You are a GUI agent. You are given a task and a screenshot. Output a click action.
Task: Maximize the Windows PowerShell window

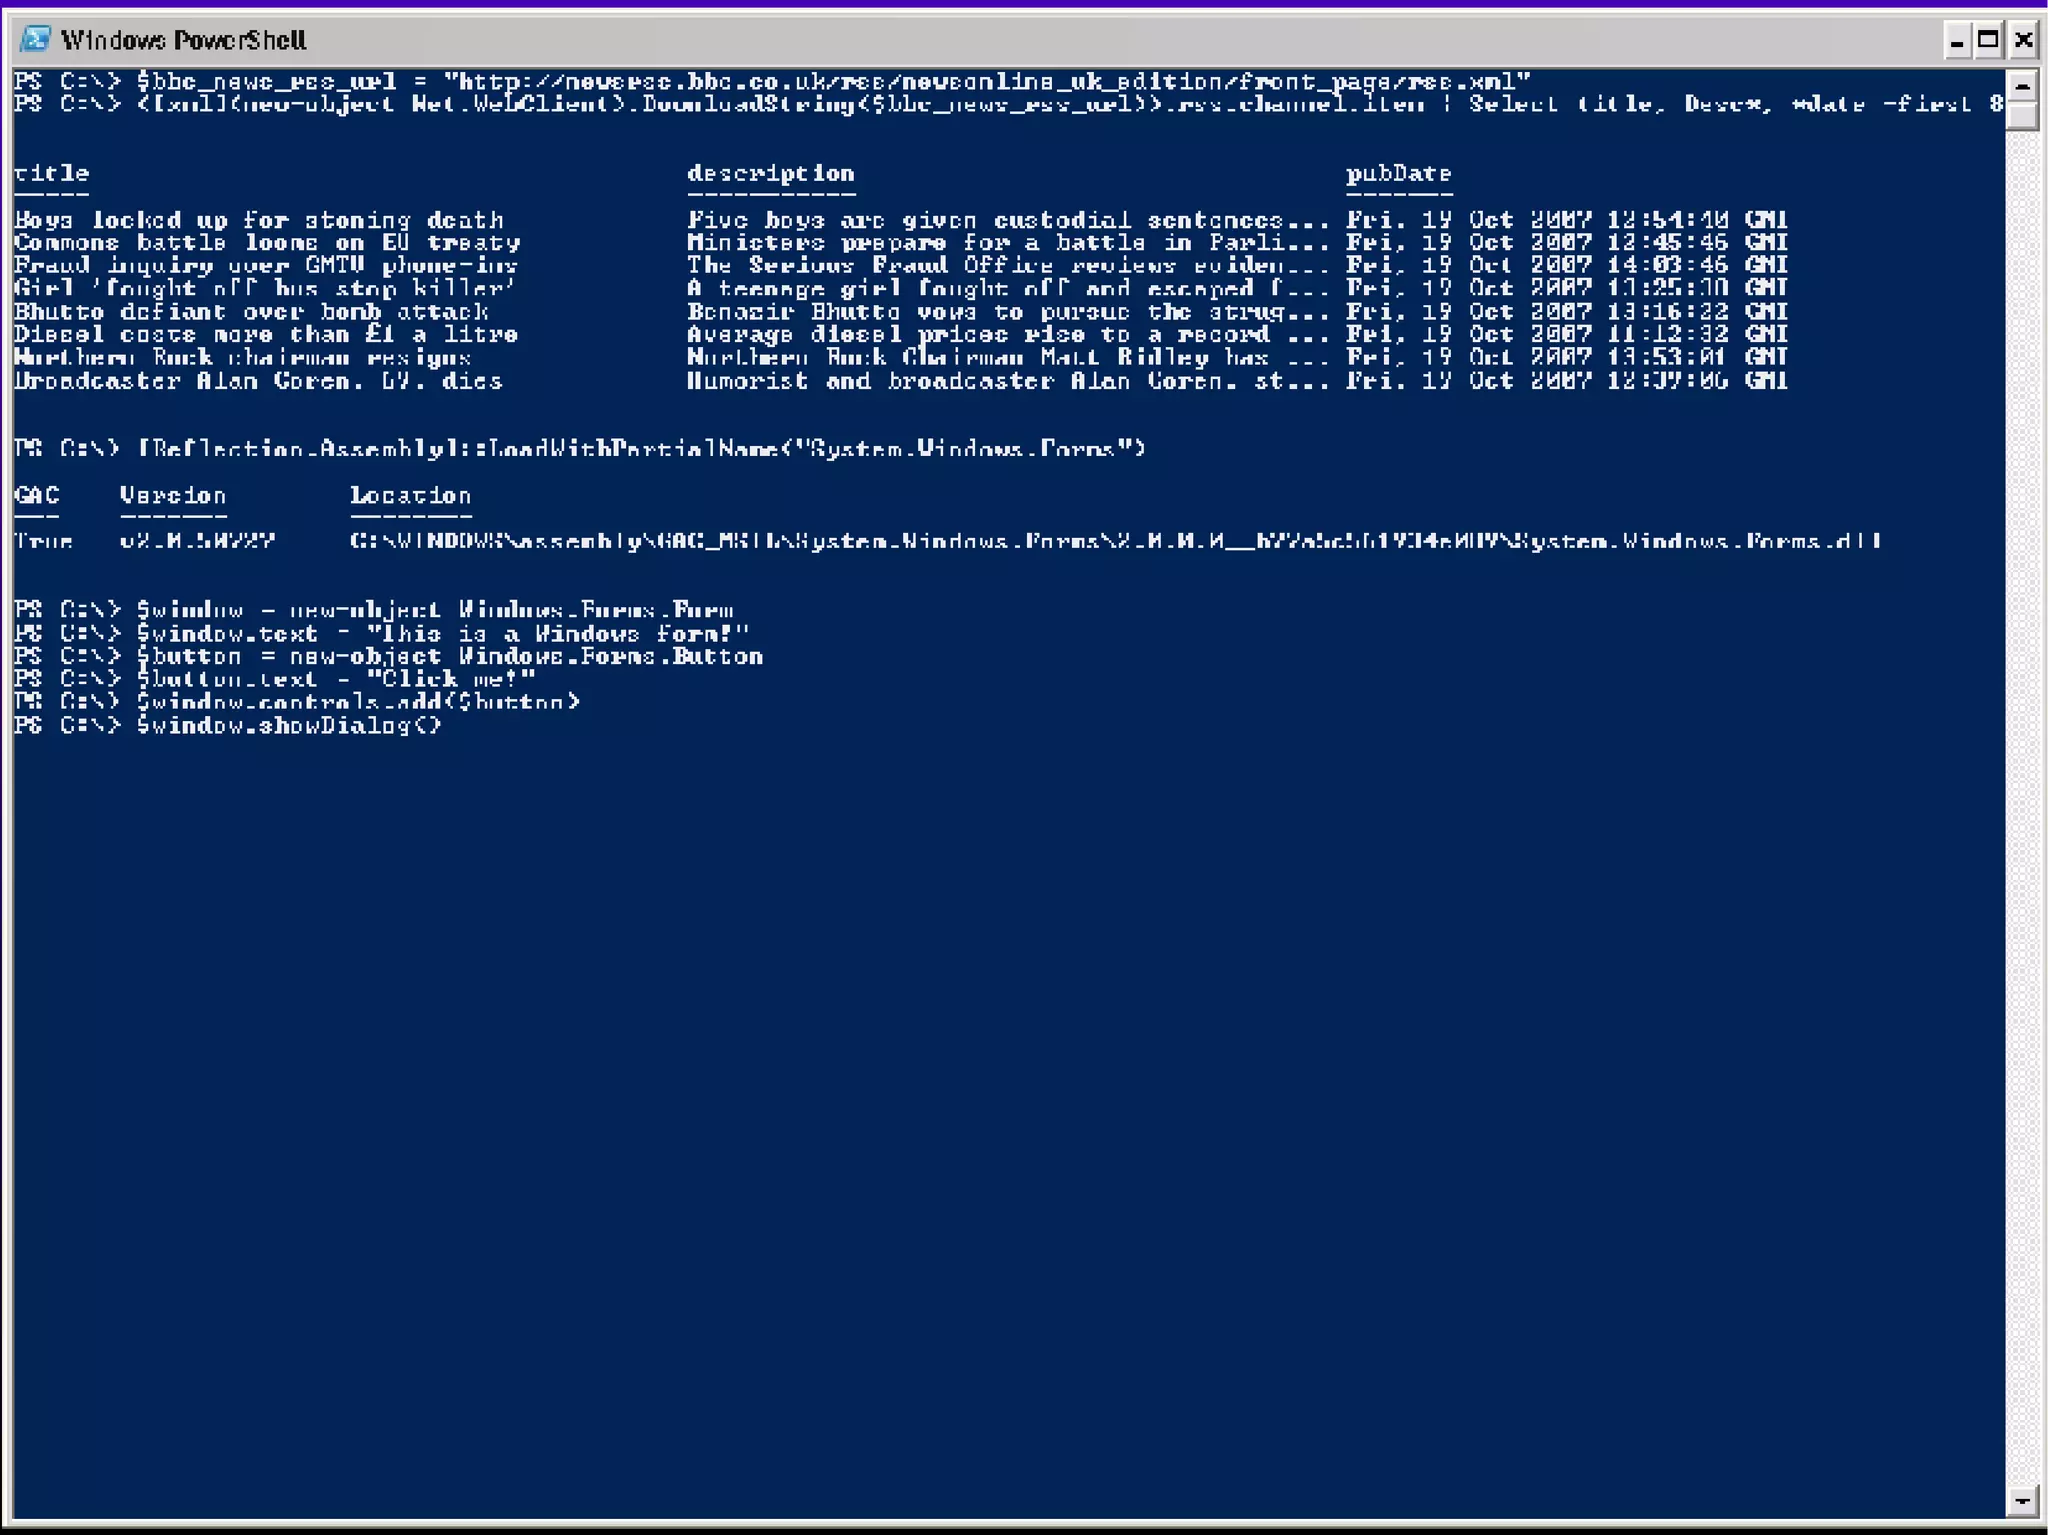coord(1989,40)
